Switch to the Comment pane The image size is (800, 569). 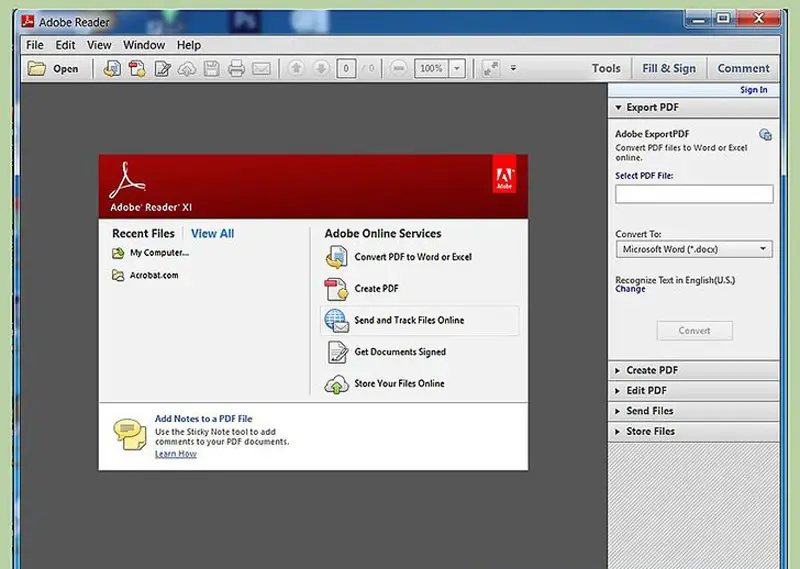click(x=743, y=68)
